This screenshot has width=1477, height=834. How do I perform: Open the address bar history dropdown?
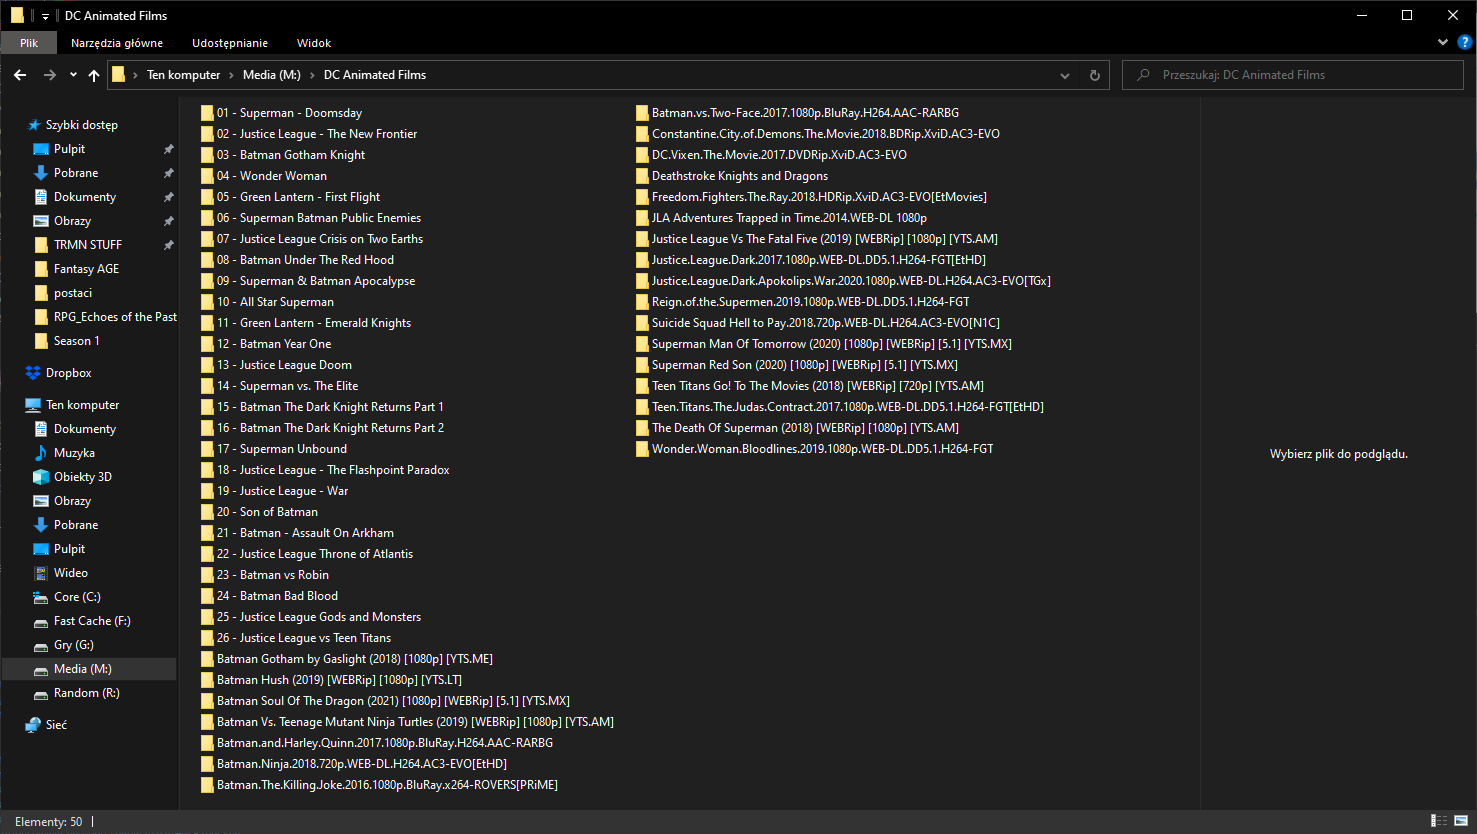click(x=1065, y=75)
